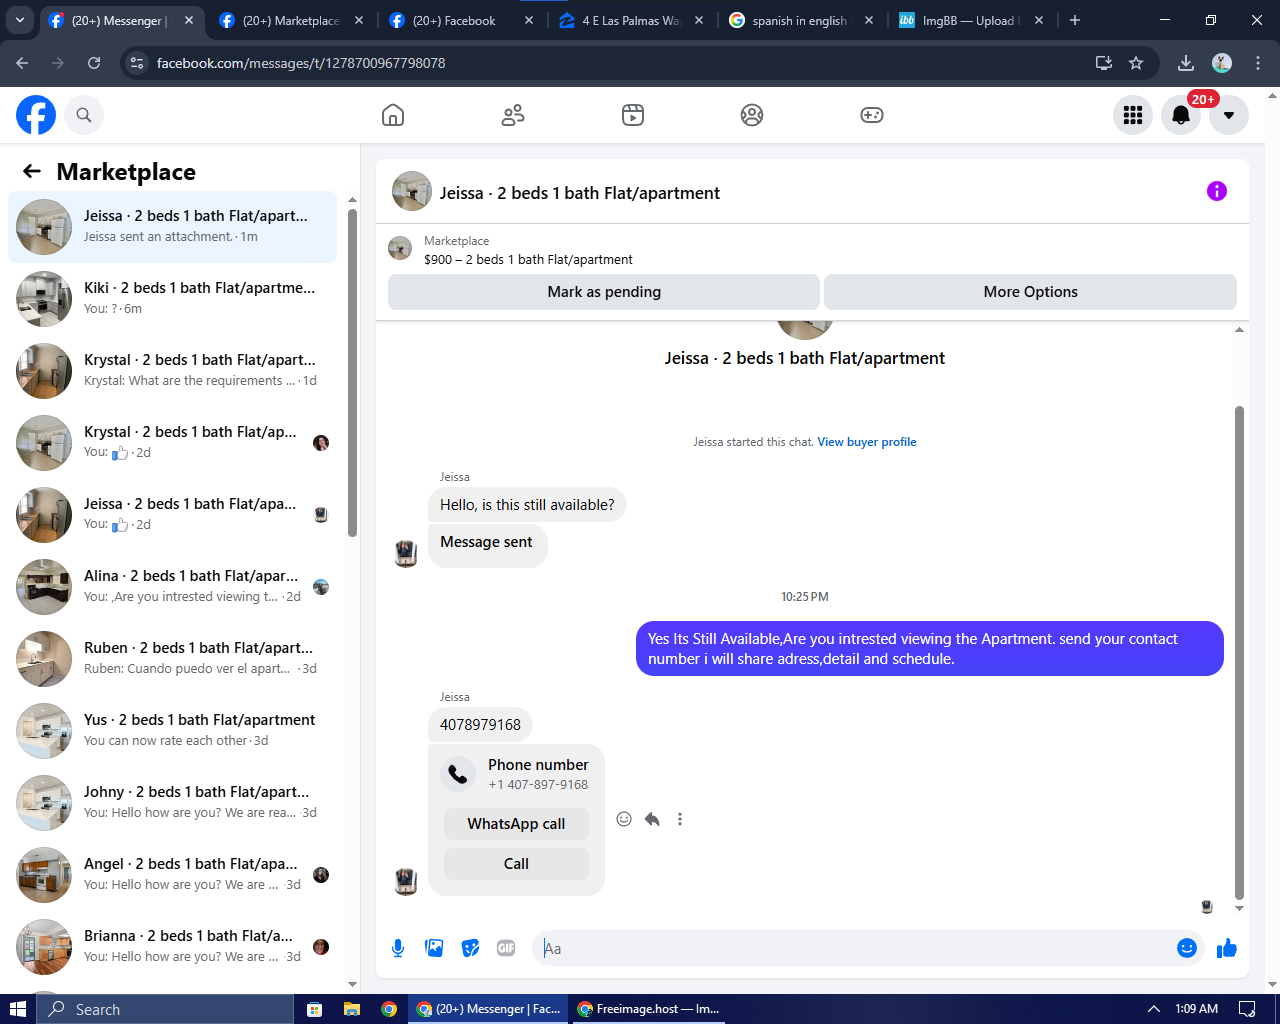
Task: Open emoji picker in message box
Action: 1187,948
